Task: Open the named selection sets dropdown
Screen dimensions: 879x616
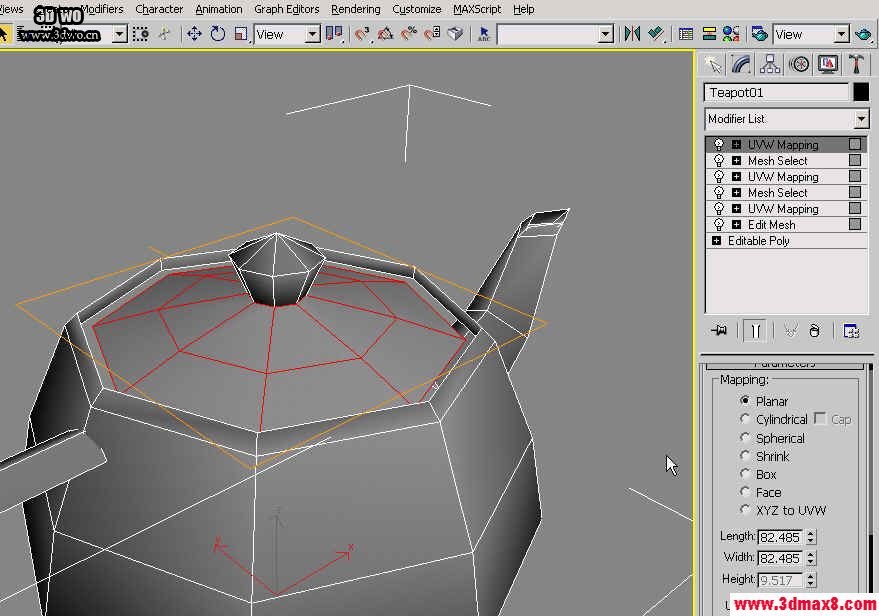Action: [605, 35]
